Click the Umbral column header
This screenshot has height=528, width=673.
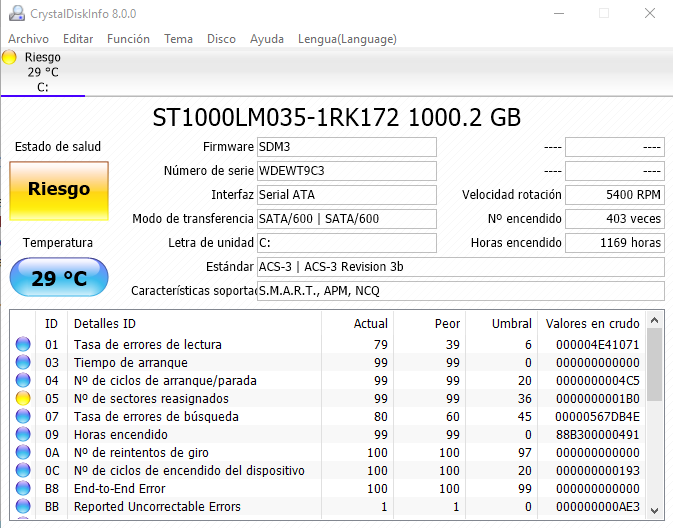coord(501,324)
